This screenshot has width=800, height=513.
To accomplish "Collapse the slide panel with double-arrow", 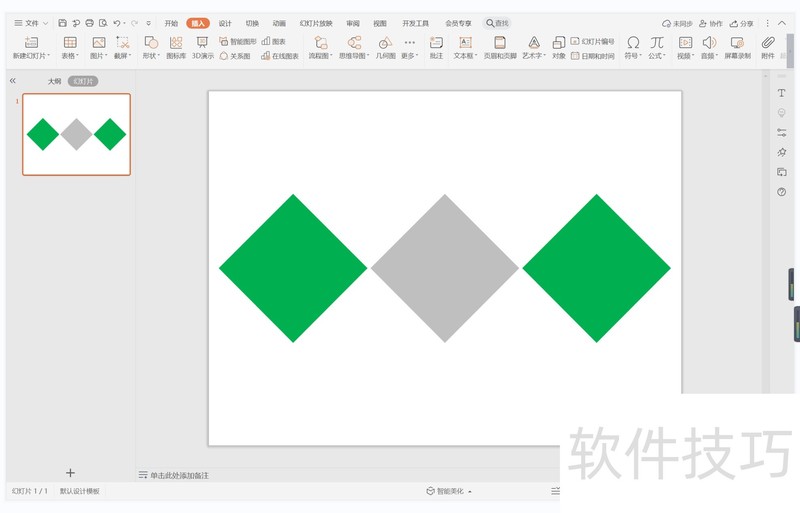I will (x=13, y=80).
